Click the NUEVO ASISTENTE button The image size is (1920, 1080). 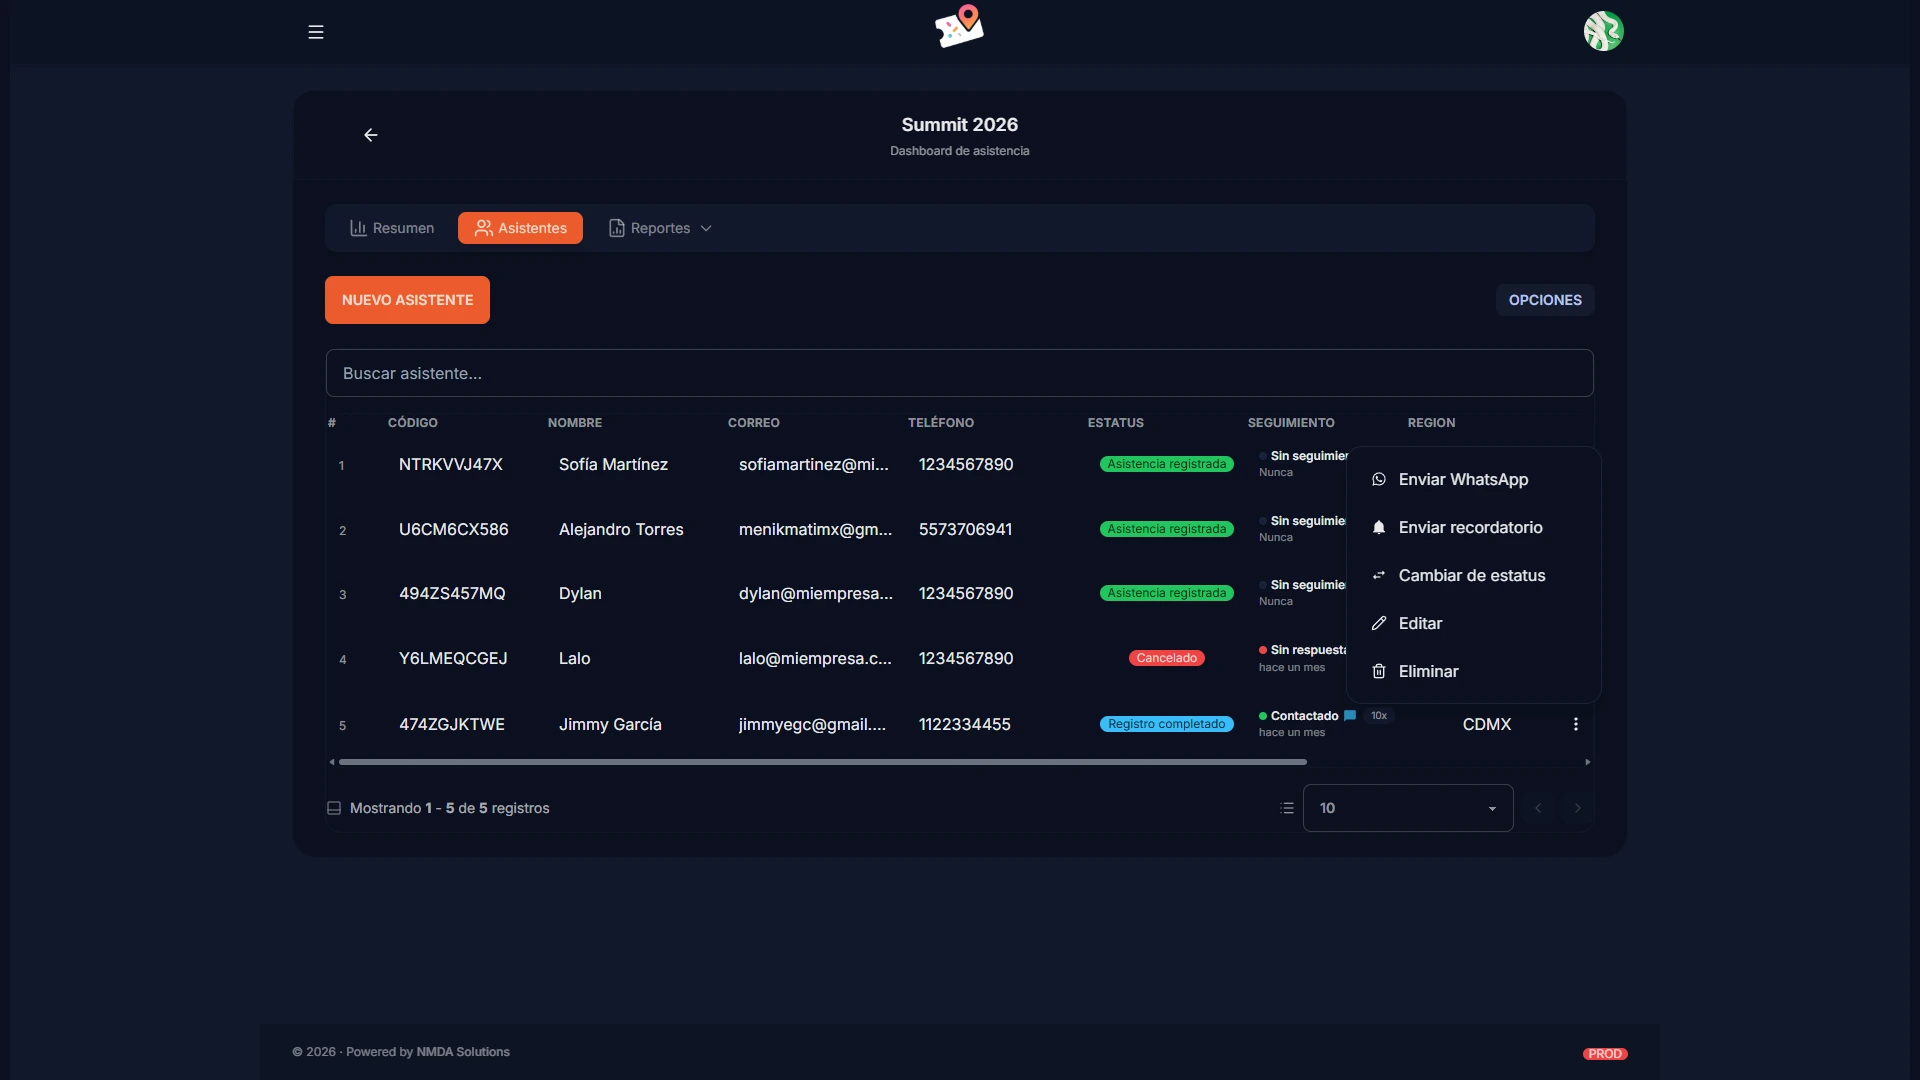[407, 300]
